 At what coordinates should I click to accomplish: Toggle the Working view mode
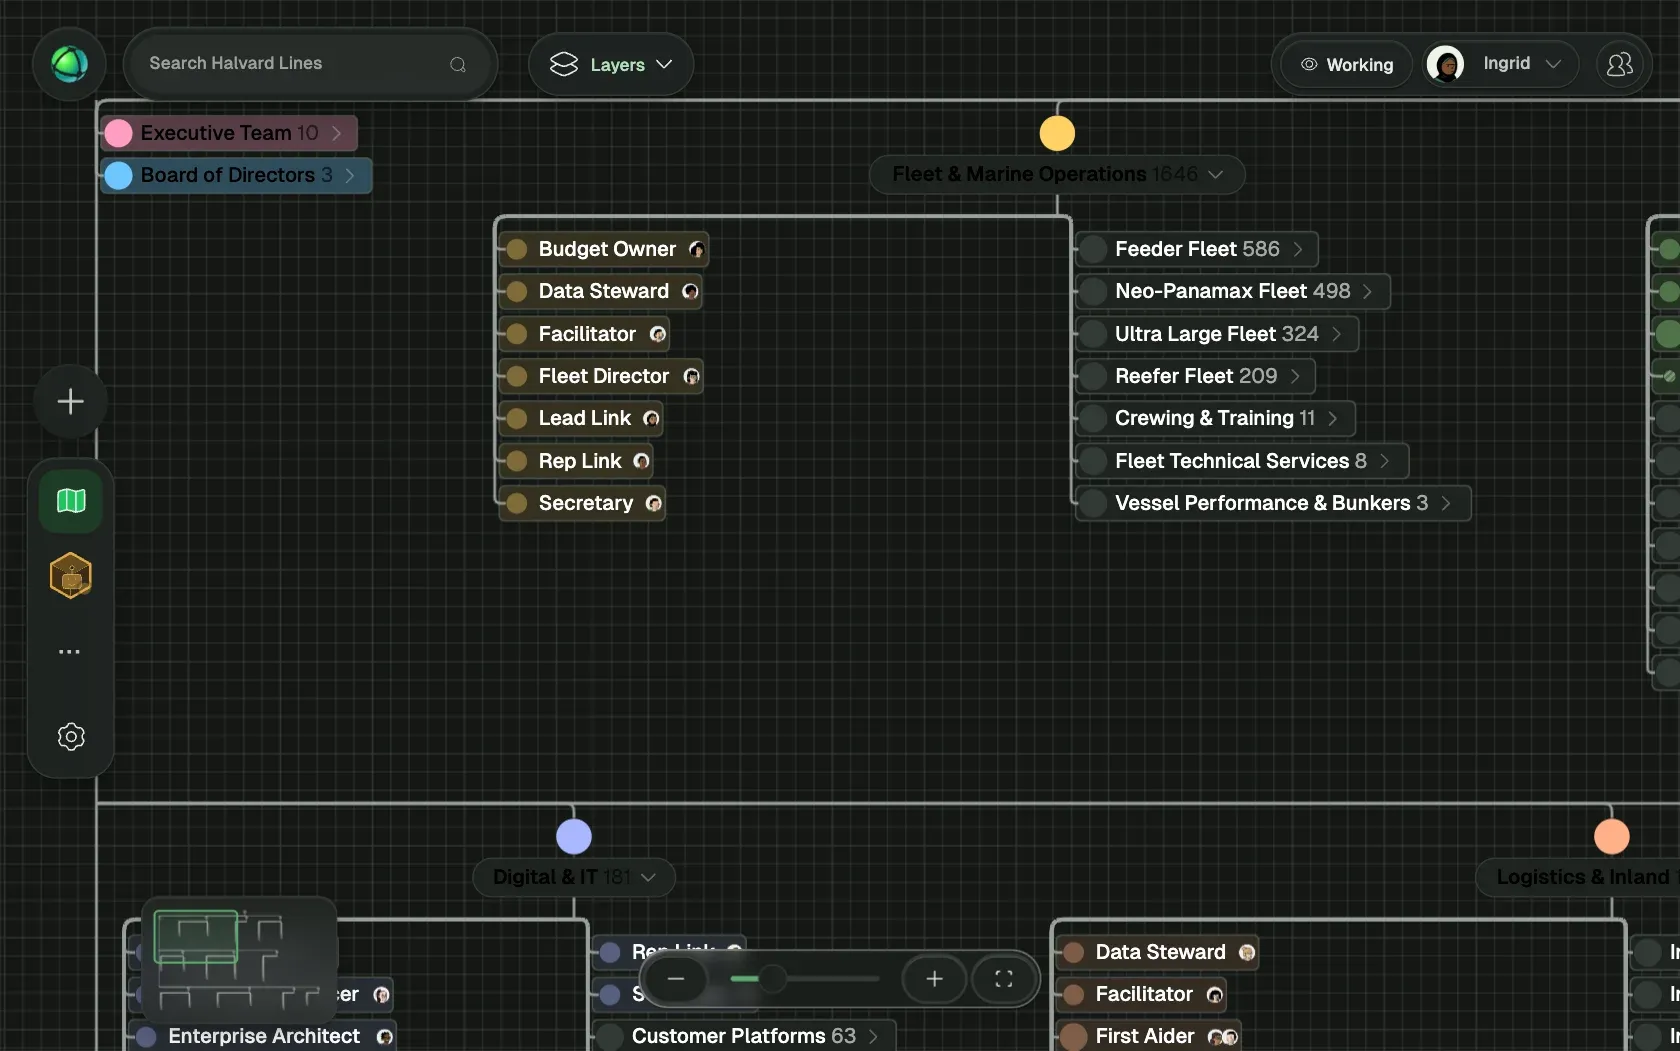pos(1346,64)
